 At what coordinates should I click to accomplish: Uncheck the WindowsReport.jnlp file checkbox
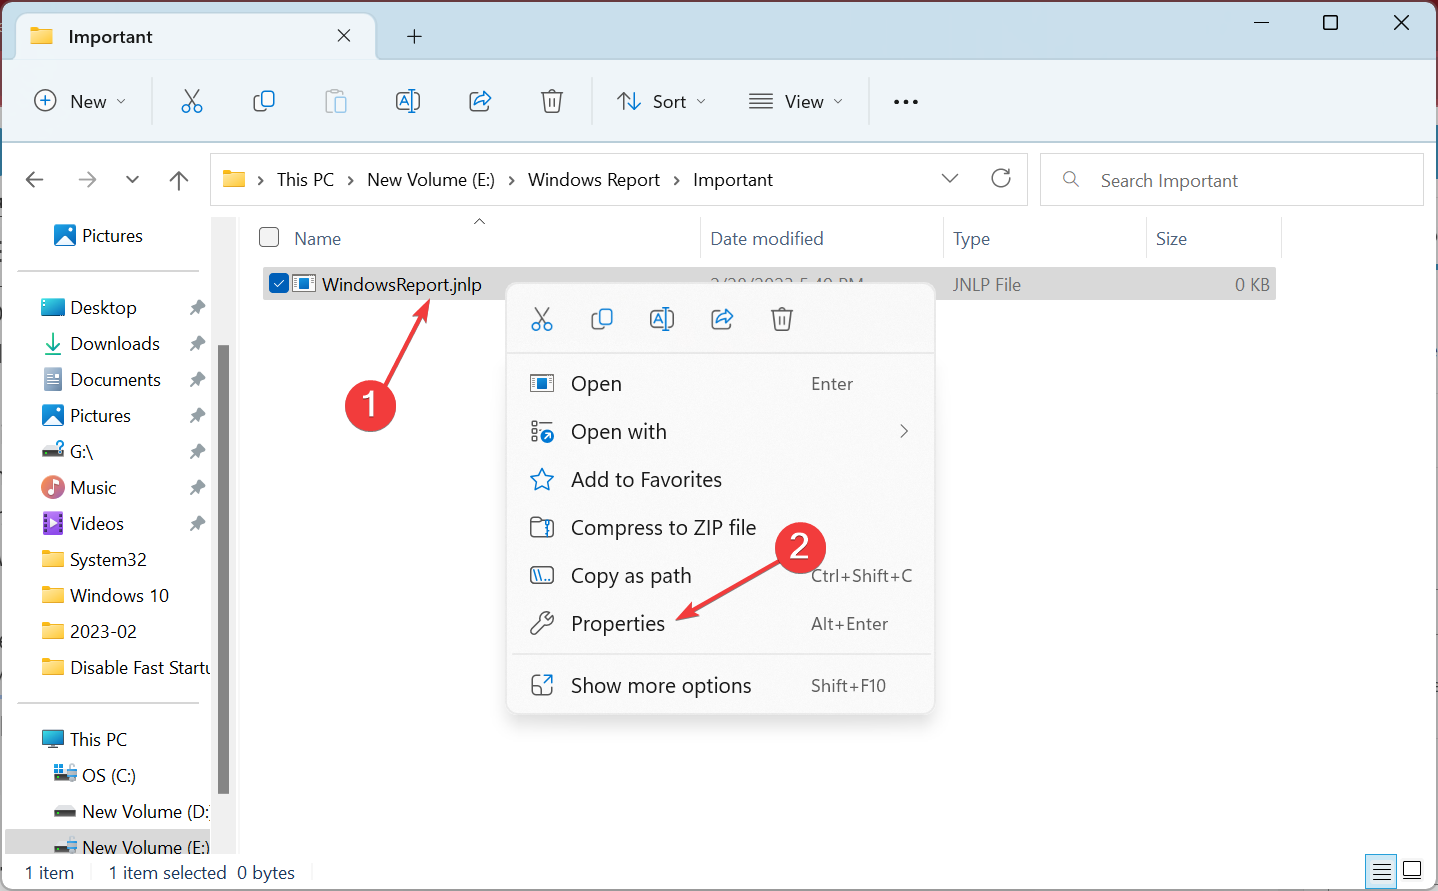[x=279, y=283]
